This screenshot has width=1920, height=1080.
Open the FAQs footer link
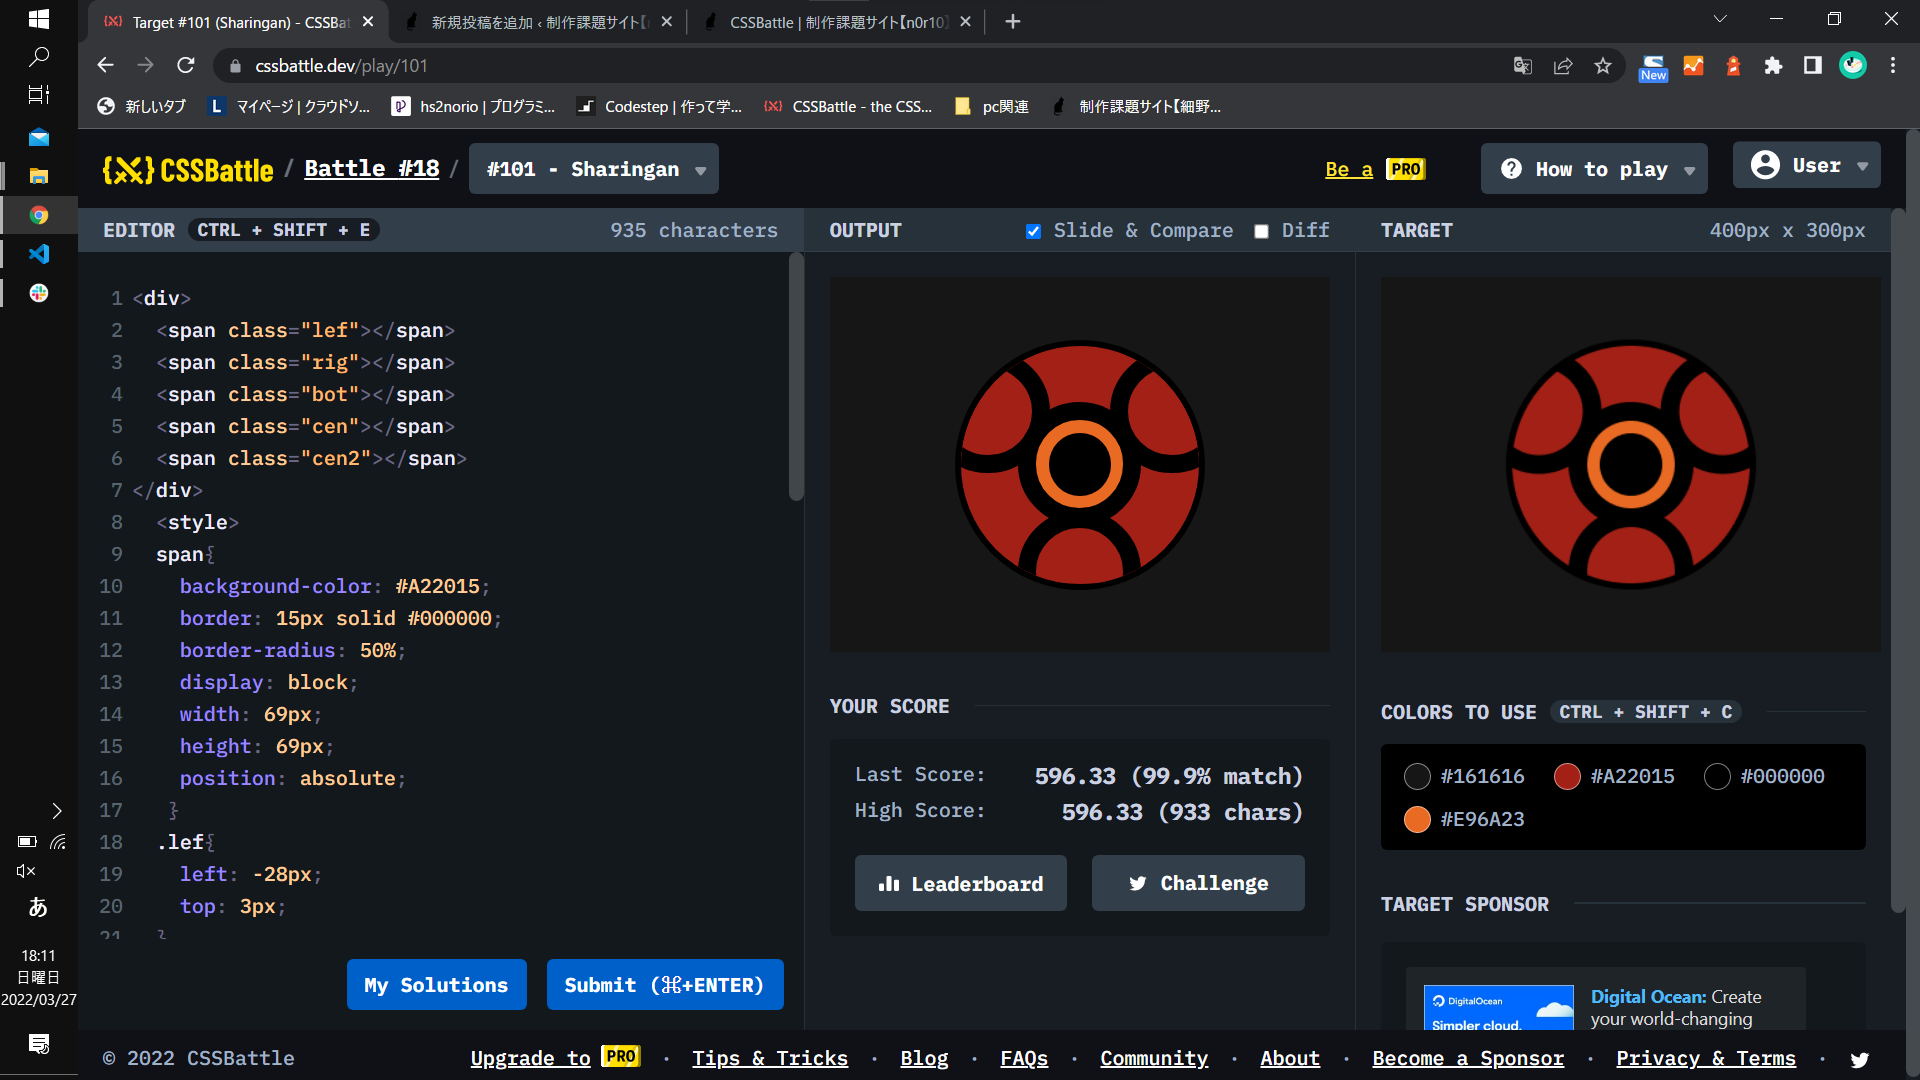[1024, 1058]
